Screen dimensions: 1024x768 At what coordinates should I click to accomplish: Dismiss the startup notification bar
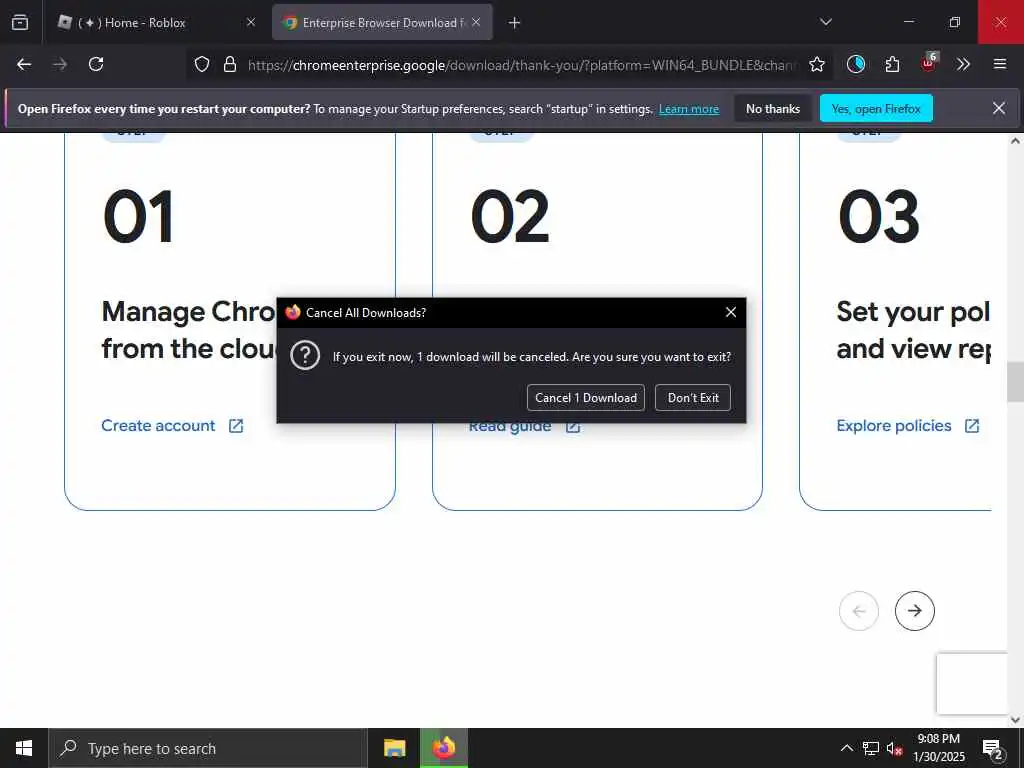click(999, 108)
